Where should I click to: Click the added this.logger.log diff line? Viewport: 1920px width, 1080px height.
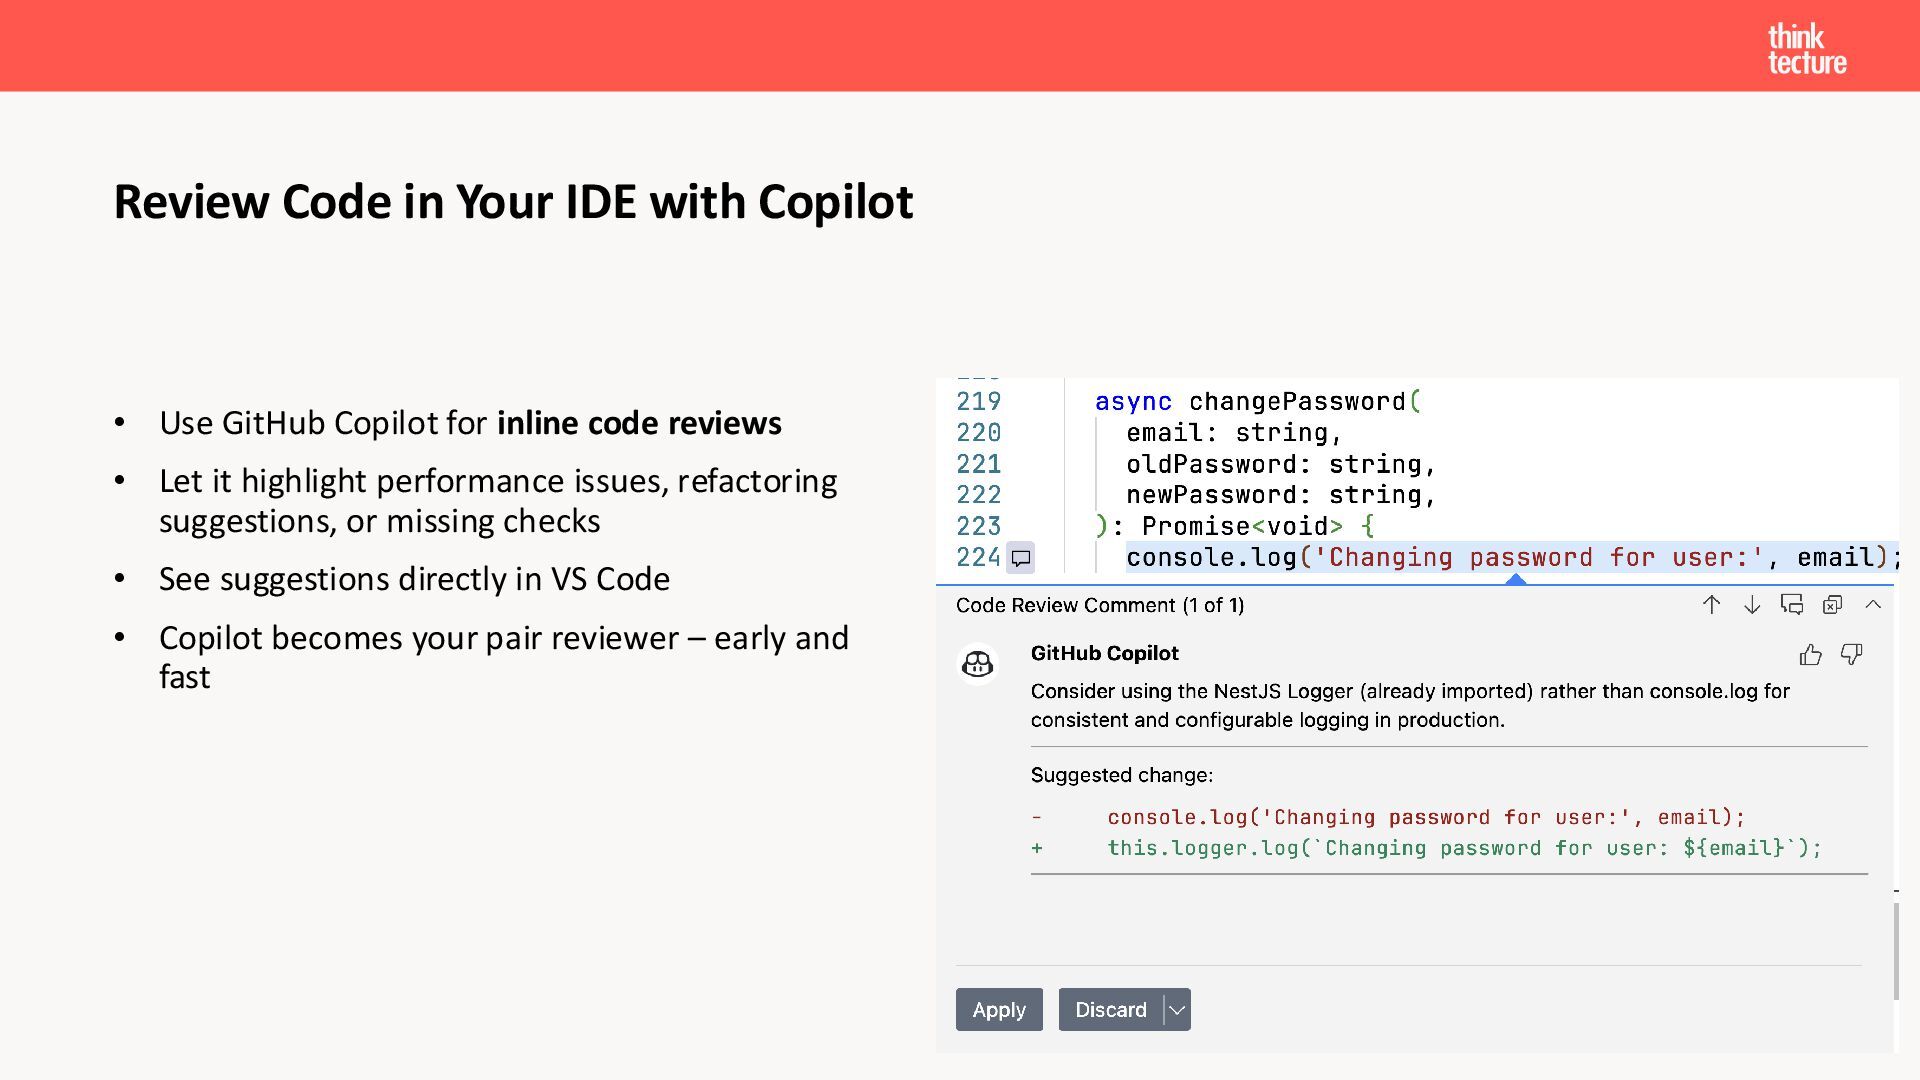1464,848
